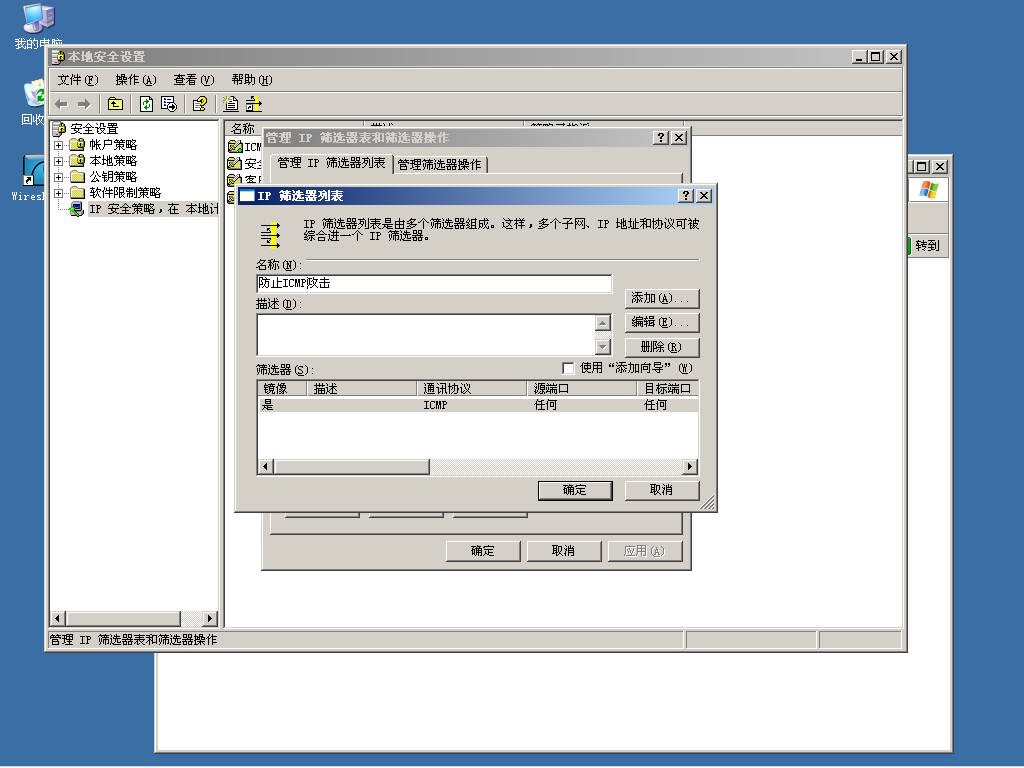
Task: Click the filter list horizontal scrollbar thumb
Action: tap(351, 466)
